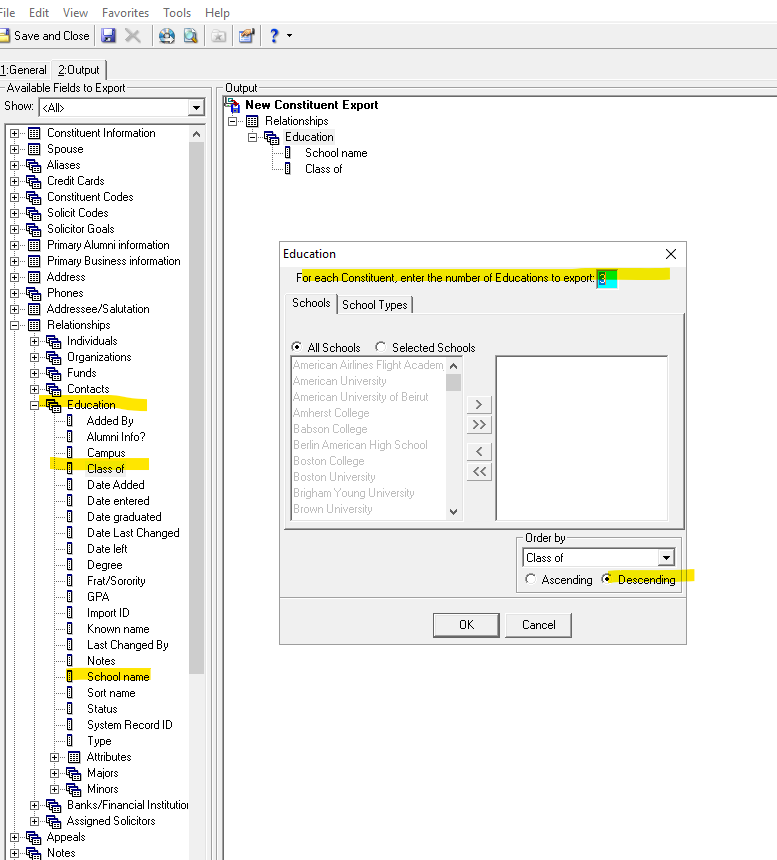Select the Frat/Sorority field
777x860 pixels.
point(116,581)
